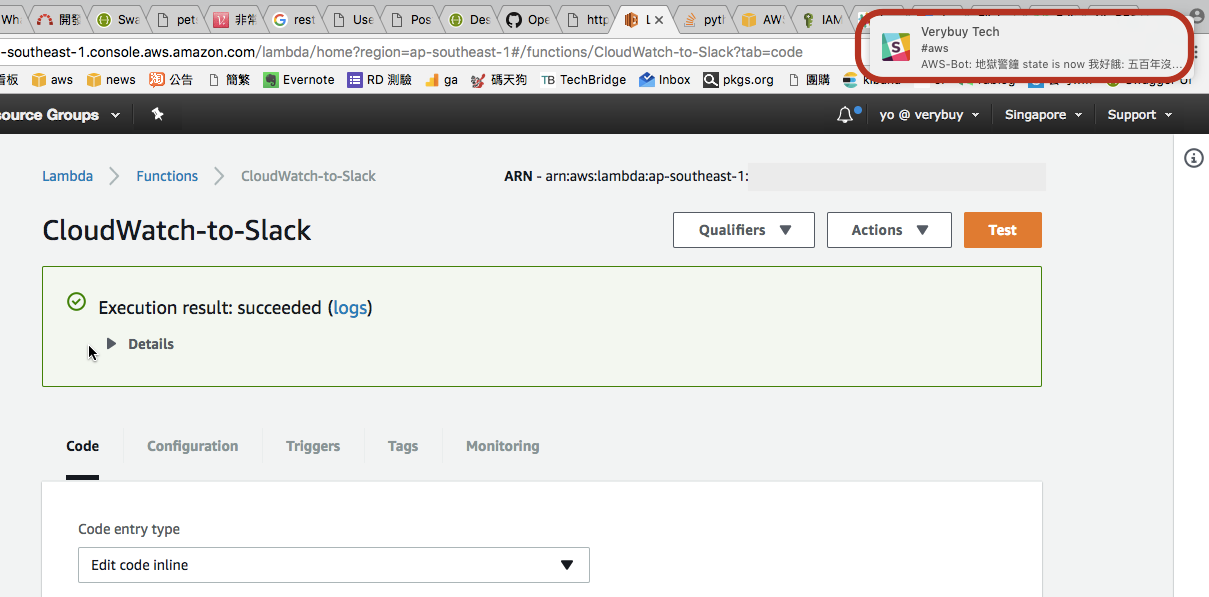Switch to the 'Use' browser tab
The image size is (1209, 597).
coord(352,20)
